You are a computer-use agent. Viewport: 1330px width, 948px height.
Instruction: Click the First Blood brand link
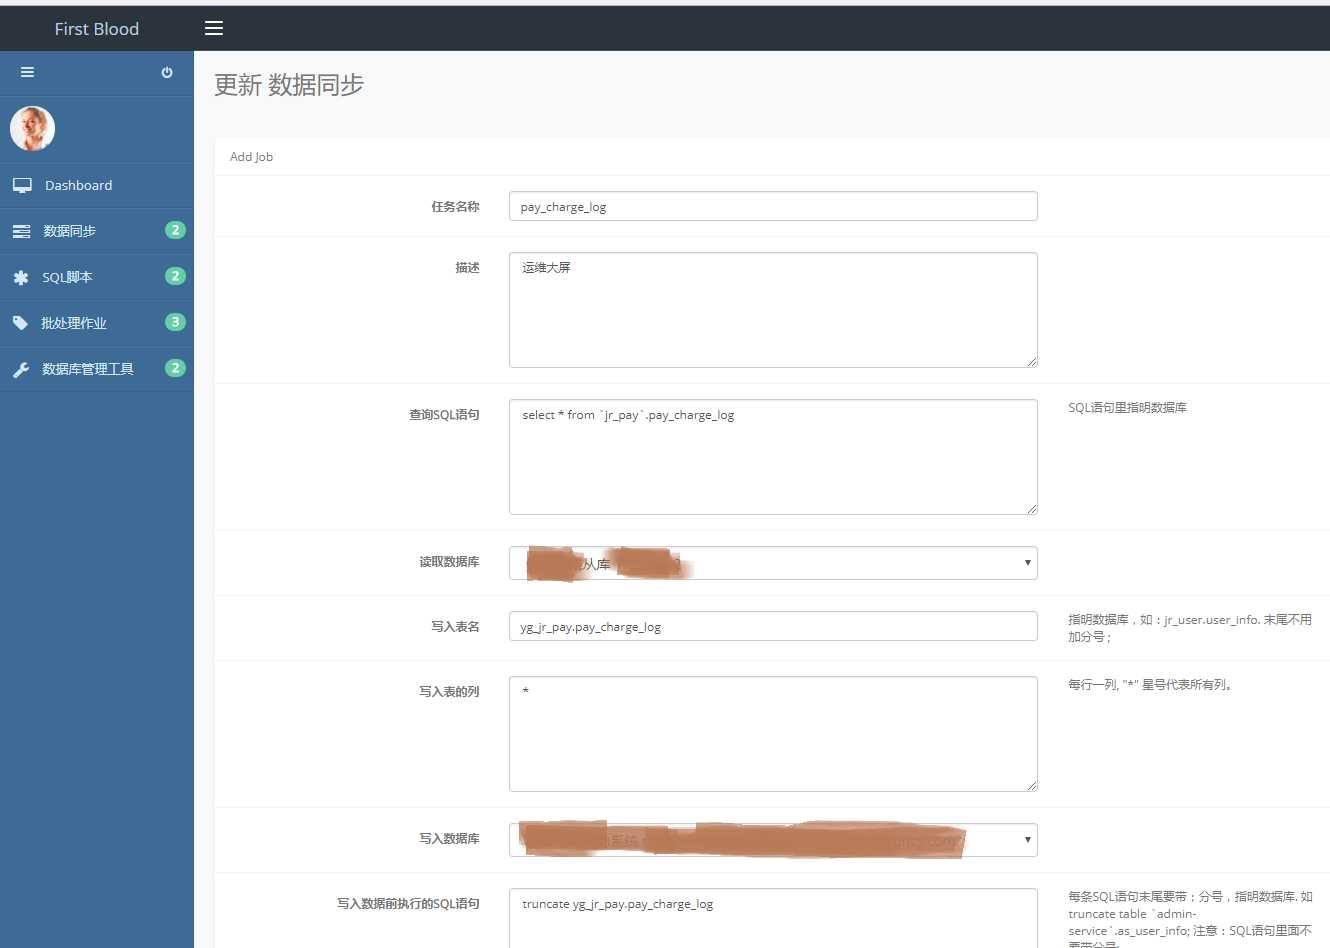tap(97, 29)
